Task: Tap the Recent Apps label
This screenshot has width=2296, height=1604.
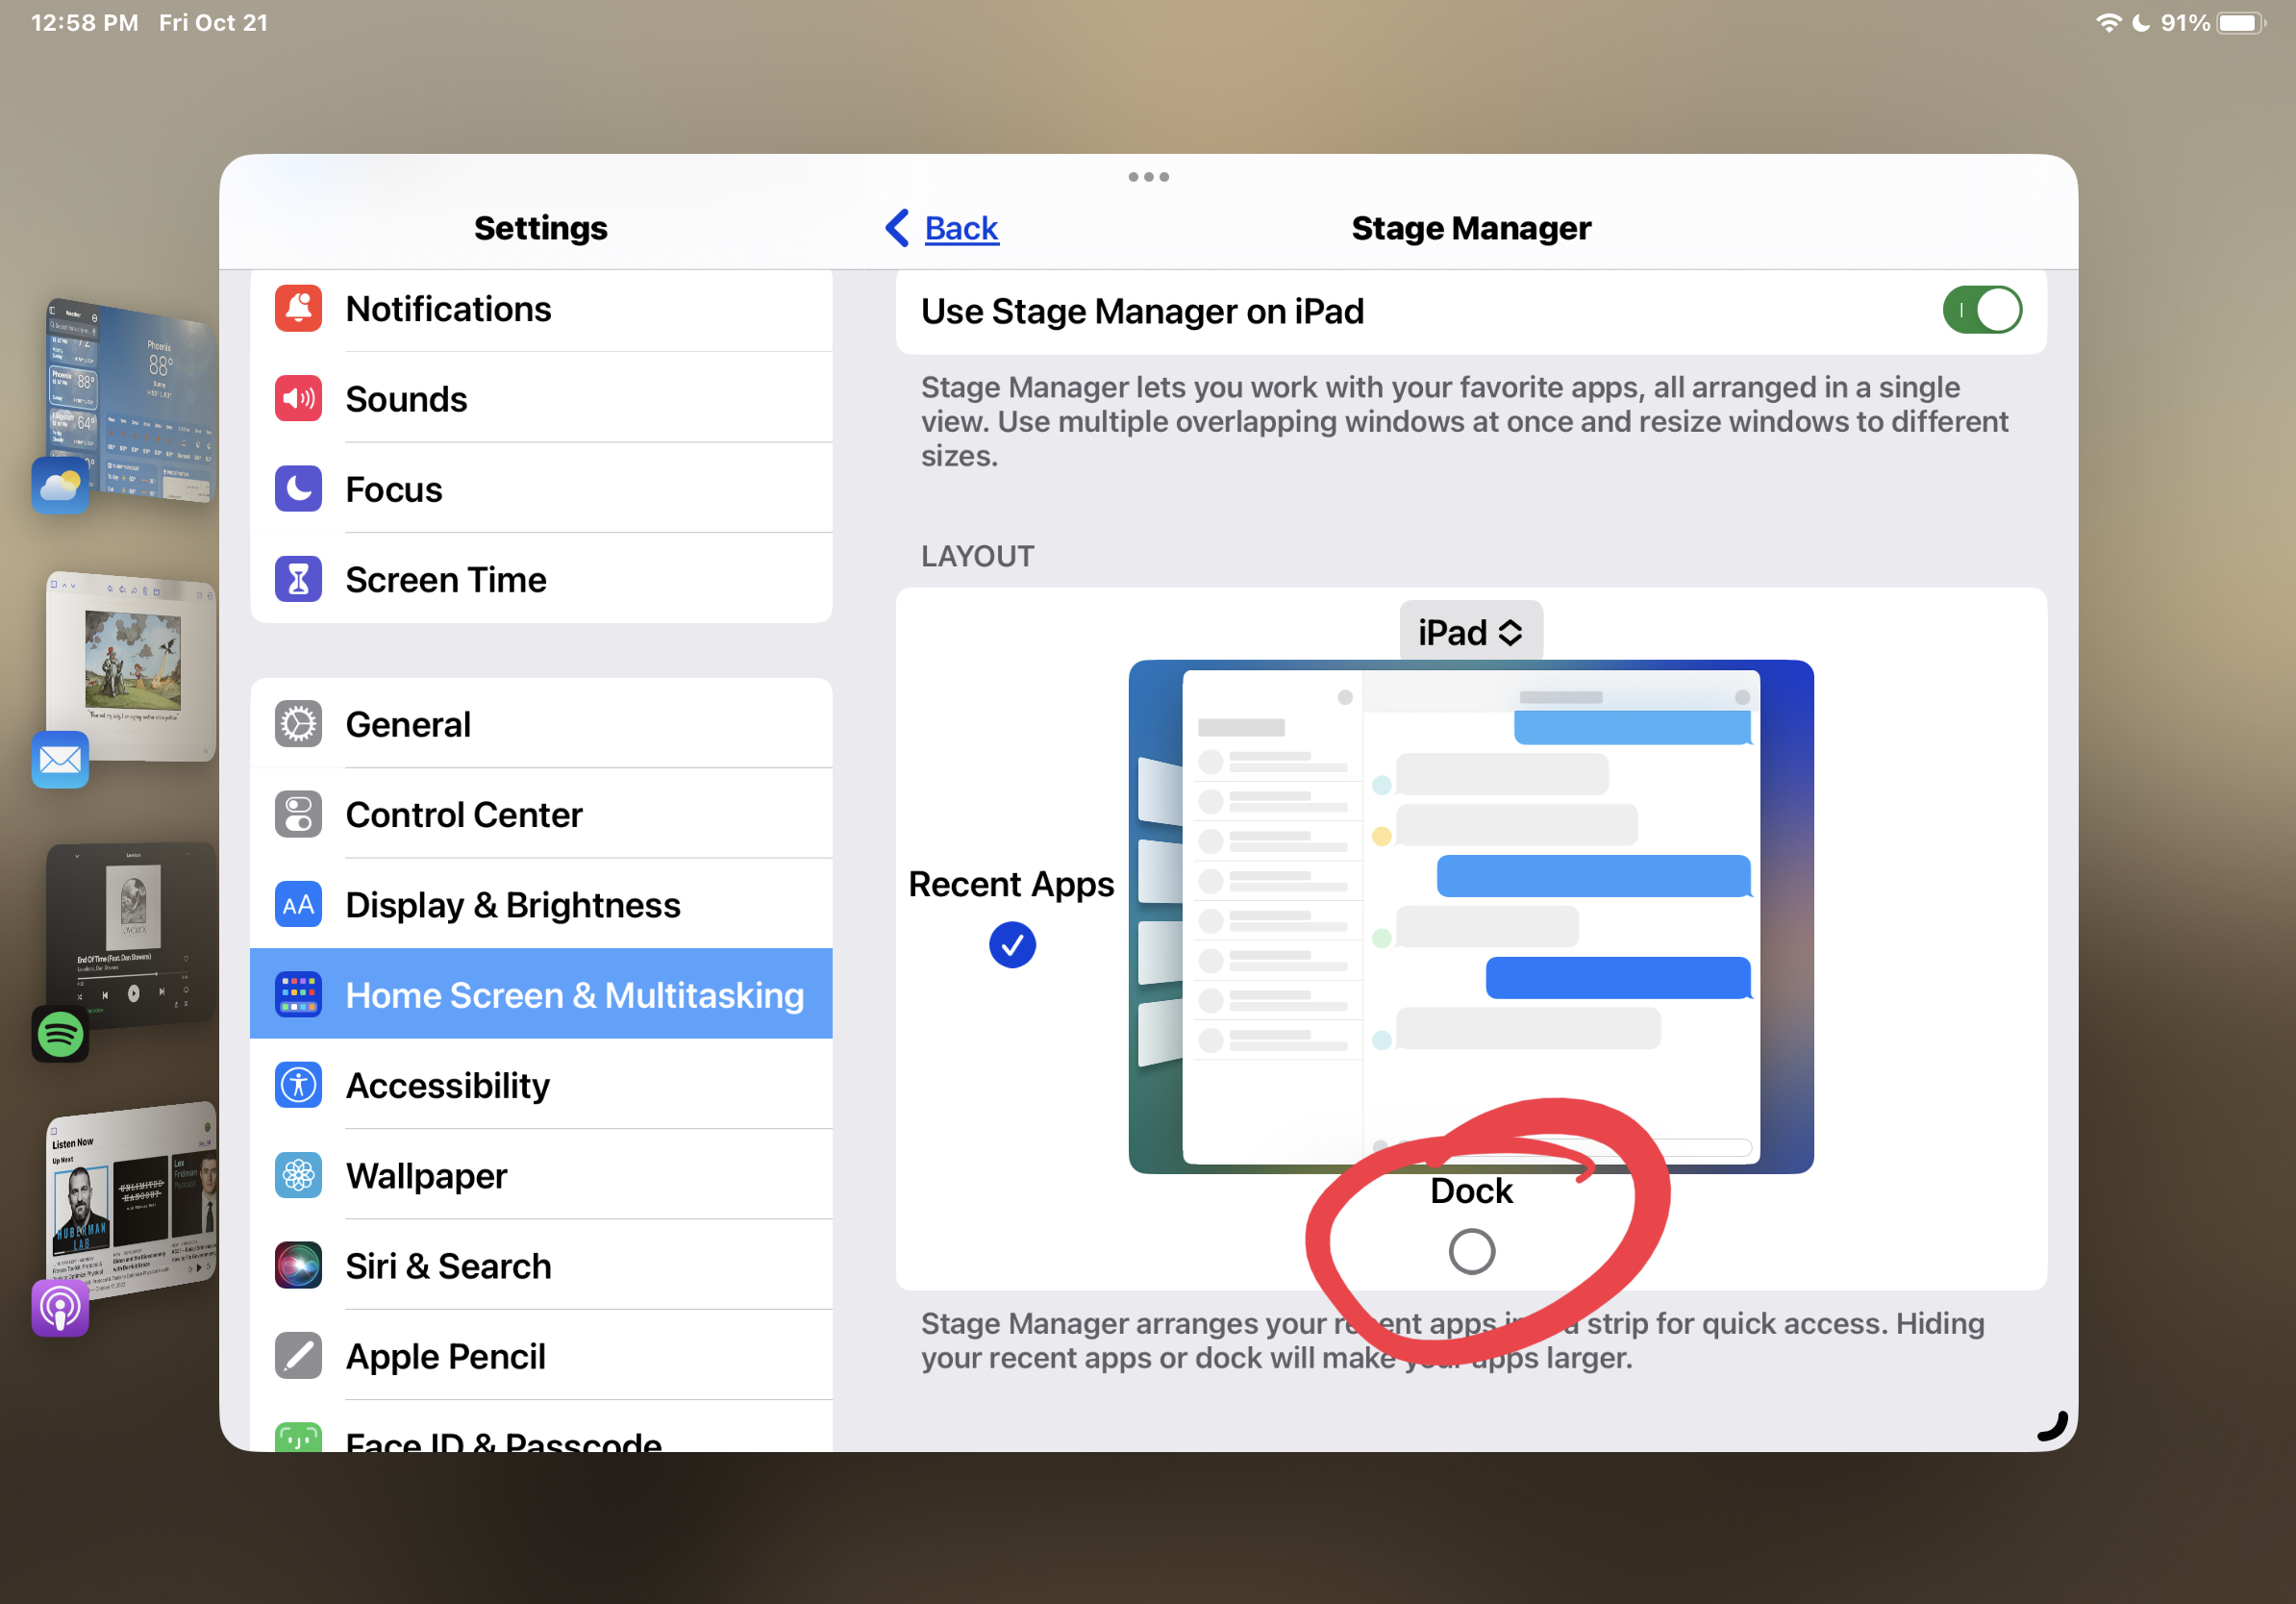Action: [1011, 884]
